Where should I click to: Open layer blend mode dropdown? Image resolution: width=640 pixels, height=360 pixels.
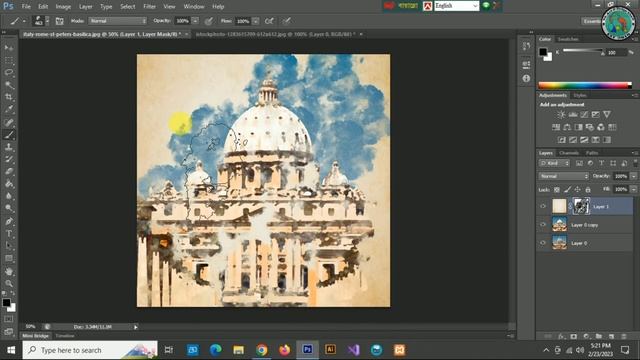click(x=564, y=176)
